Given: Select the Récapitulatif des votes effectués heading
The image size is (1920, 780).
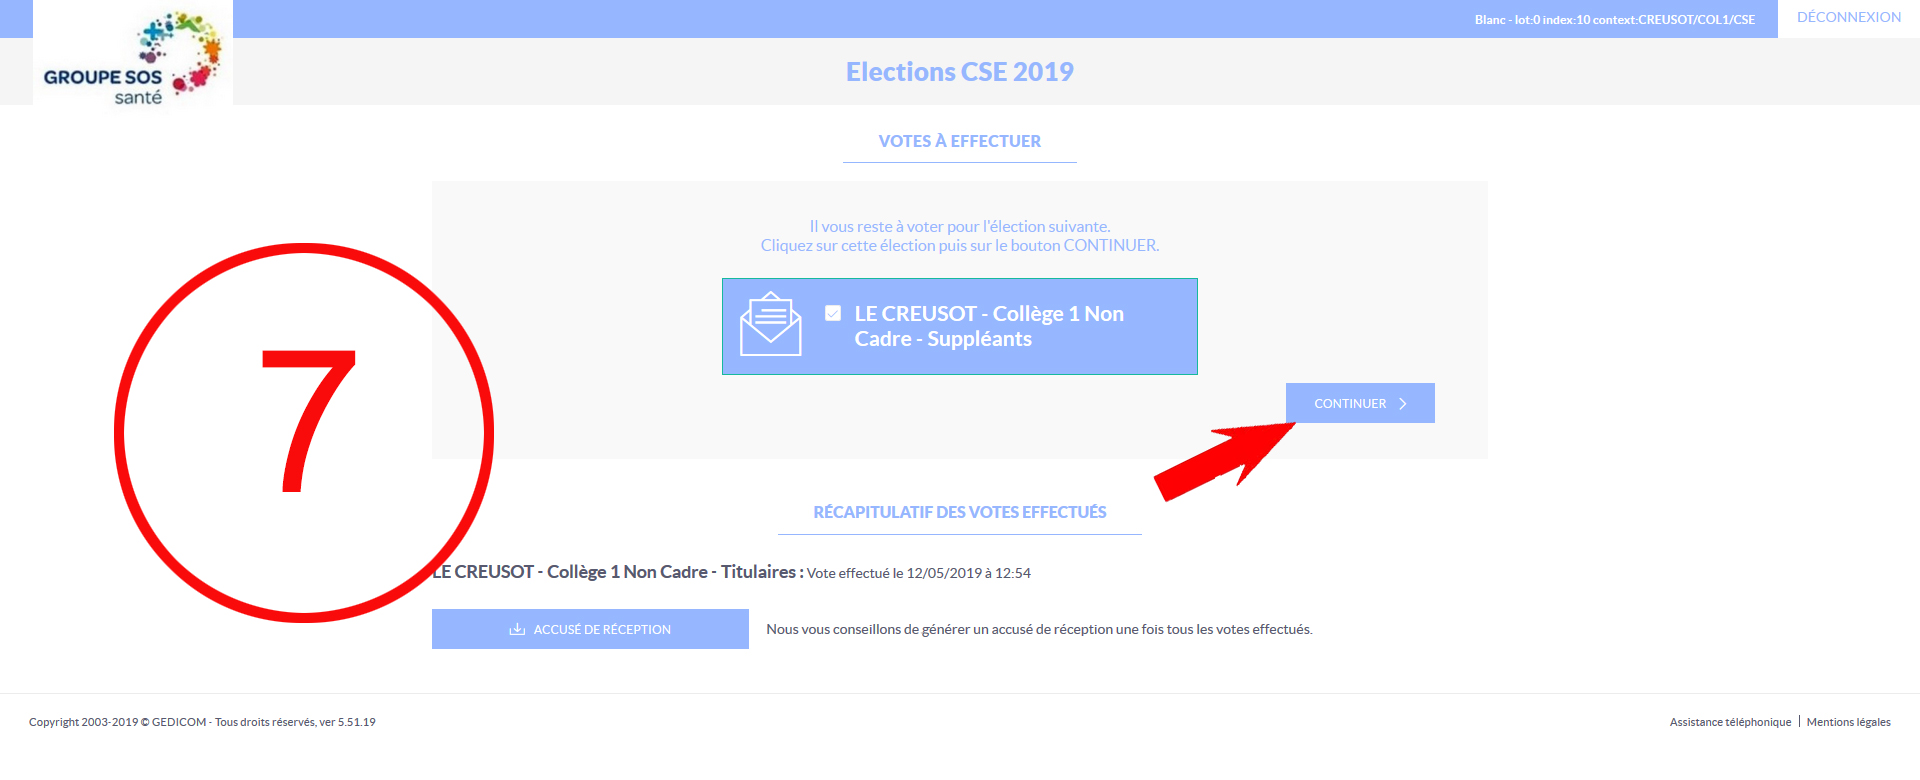Looking at the screenshot, I should (x=960, y=512).
